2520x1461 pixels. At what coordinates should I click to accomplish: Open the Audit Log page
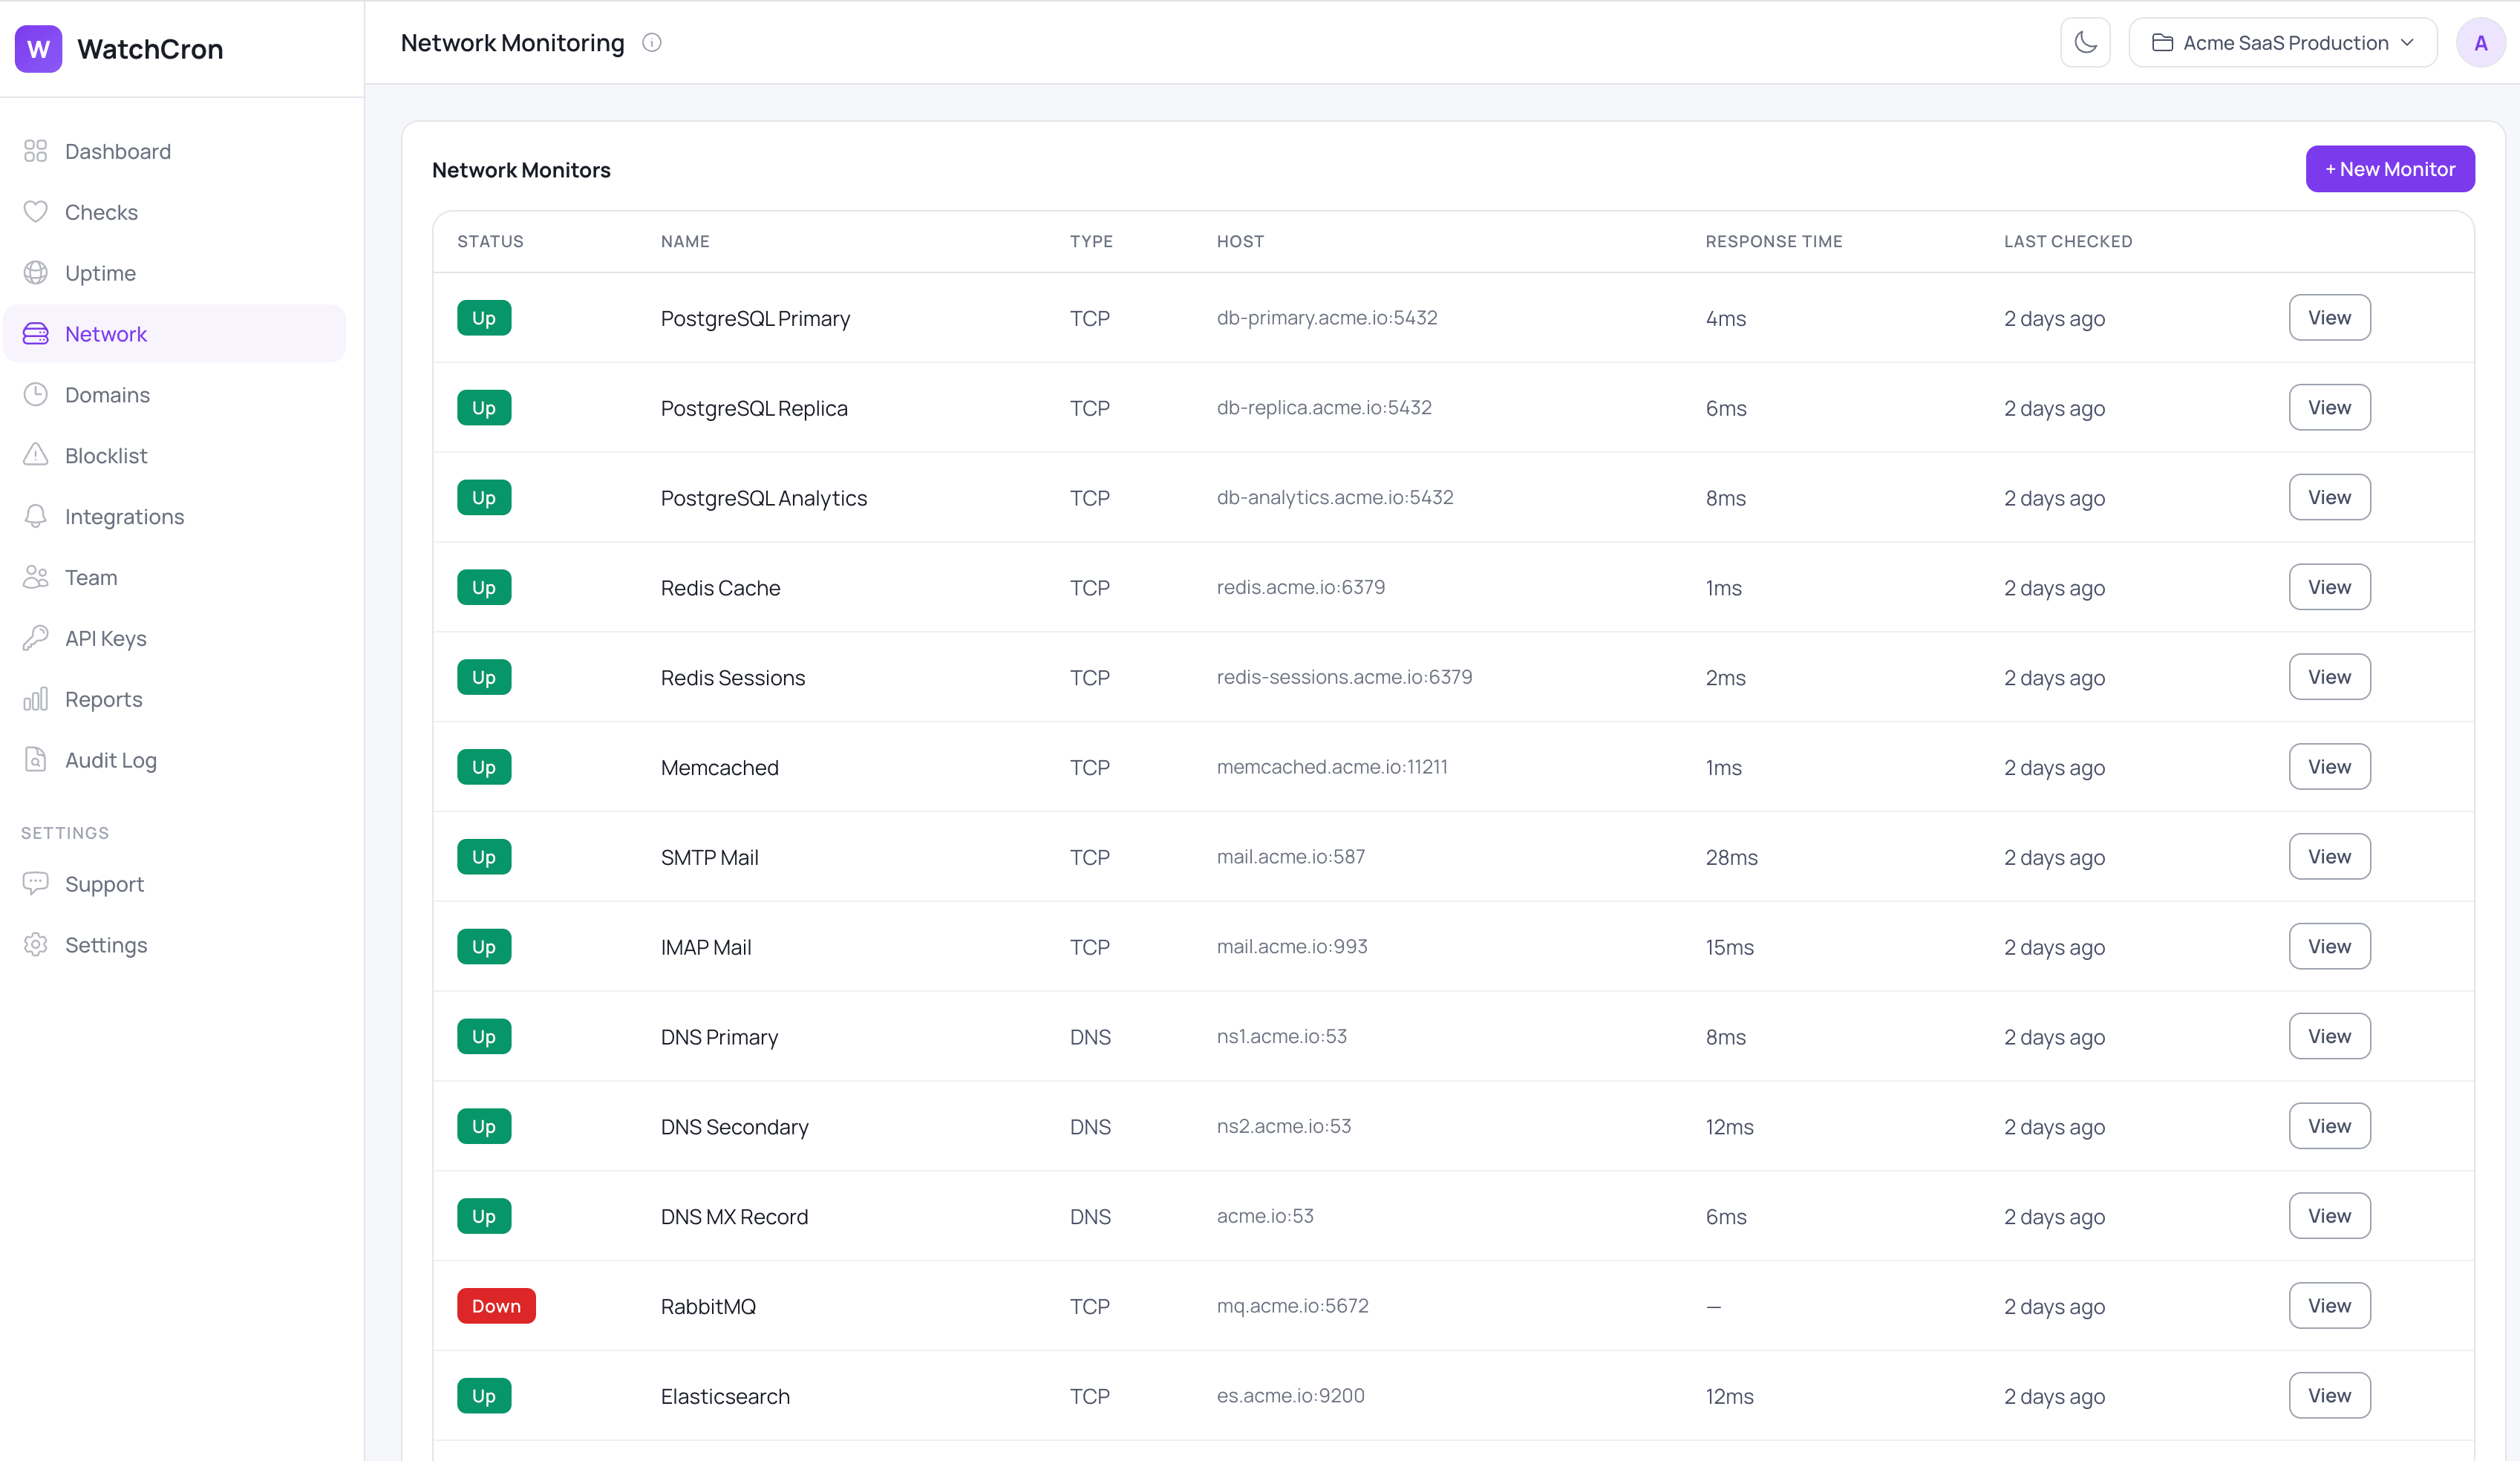coord(175,760)
